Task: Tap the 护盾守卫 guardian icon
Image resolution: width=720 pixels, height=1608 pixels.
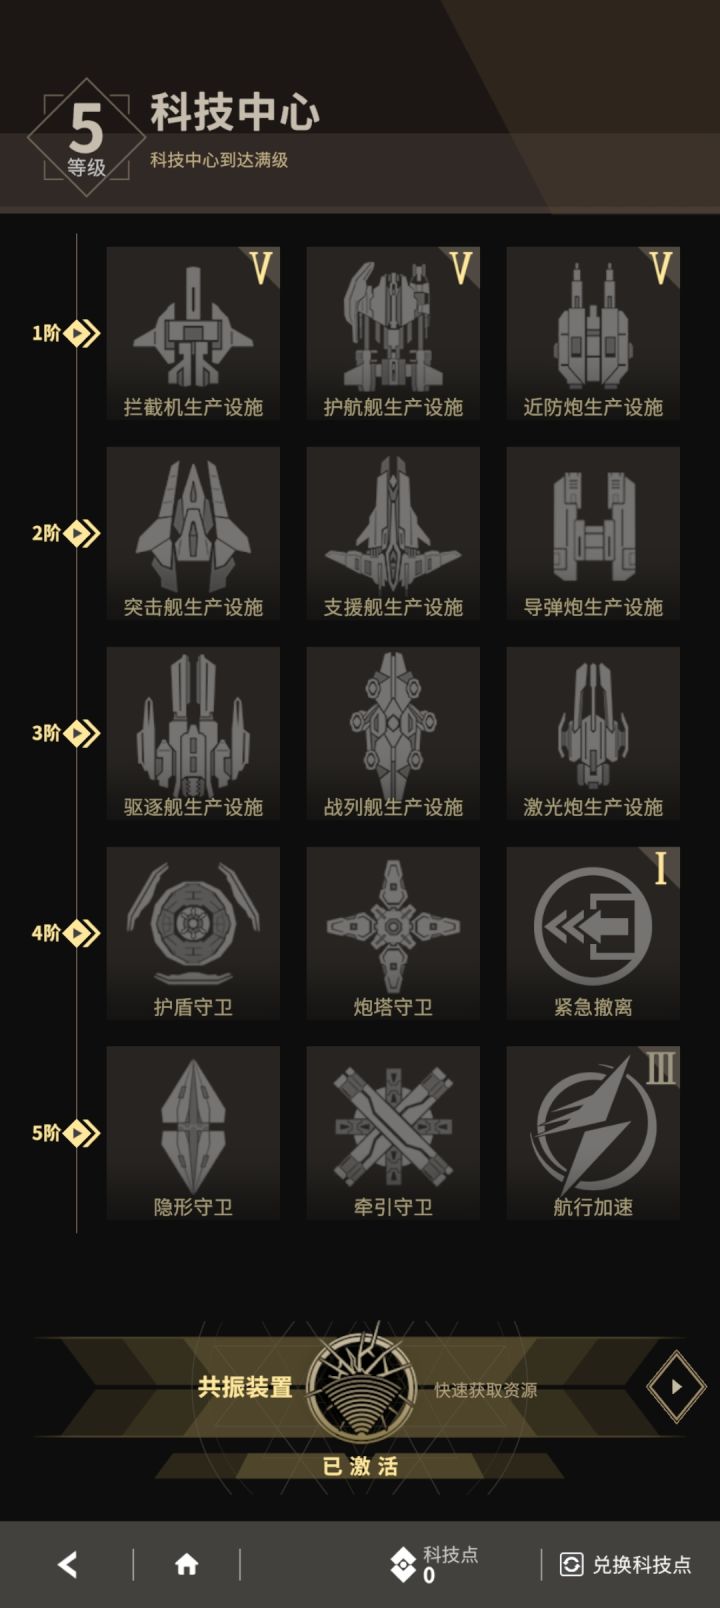Action: pos(193,933)
